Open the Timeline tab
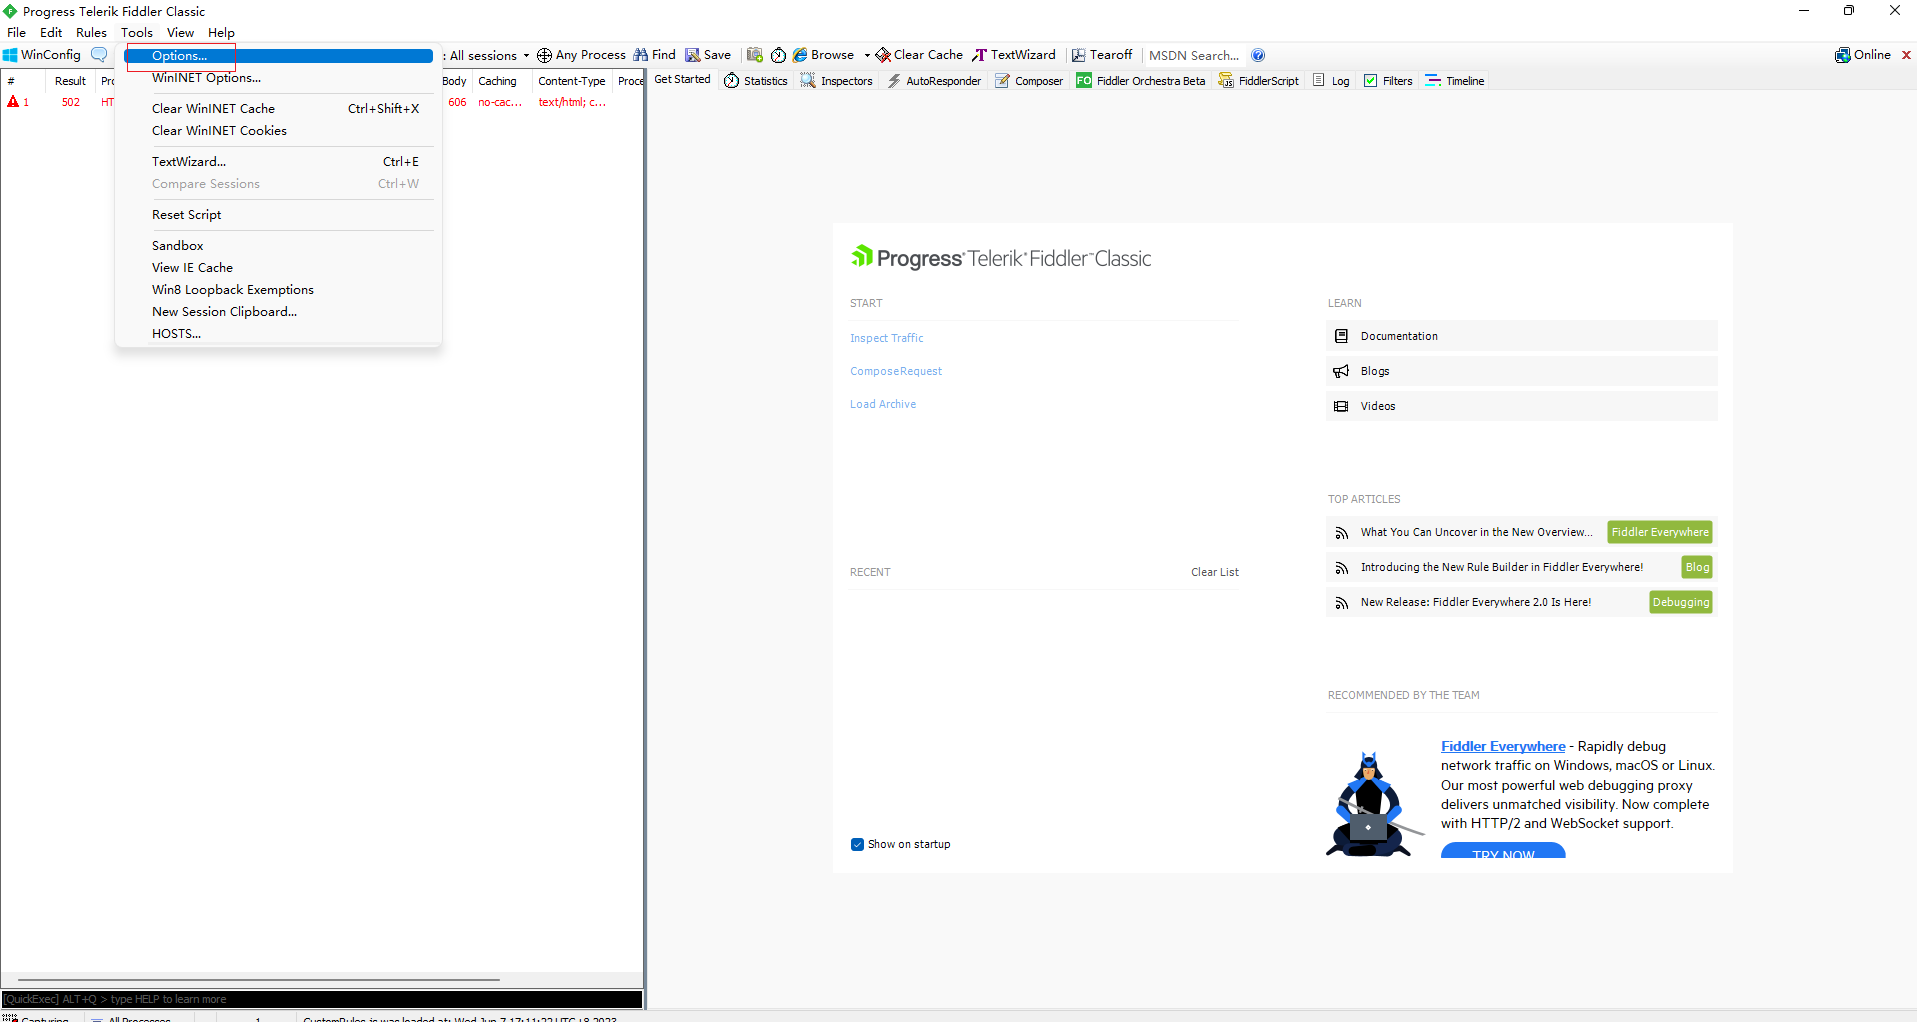 [1455, 80]
